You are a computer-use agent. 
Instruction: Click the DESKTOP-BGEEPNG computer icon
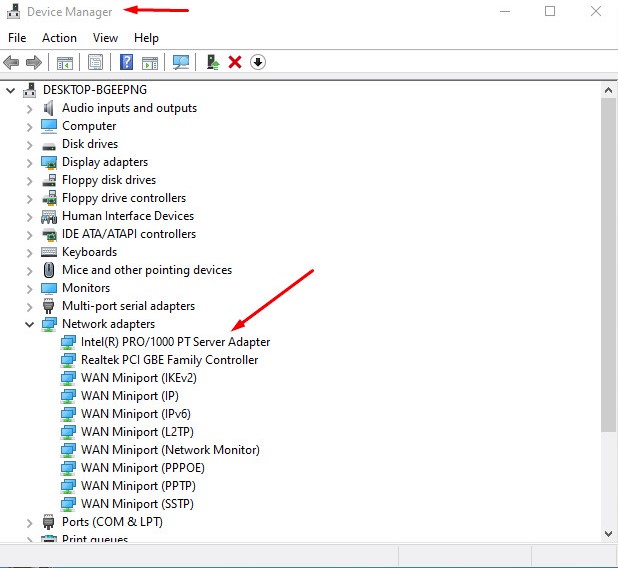tap(30, 90)
